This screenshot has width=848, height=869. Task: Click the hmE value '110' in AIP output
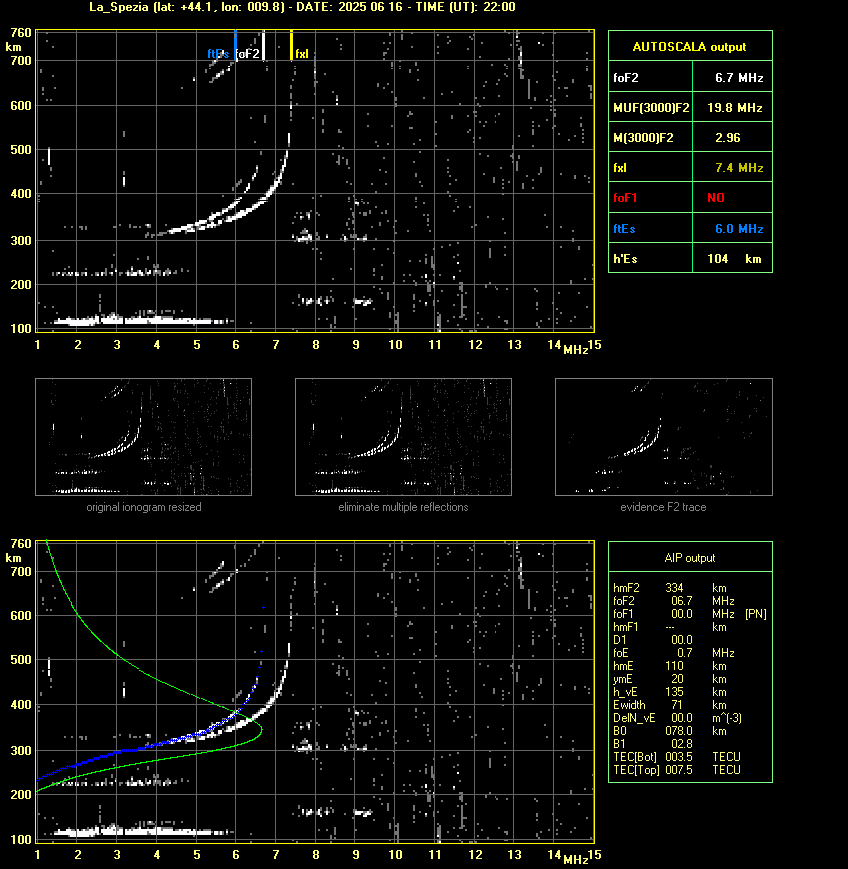(674, 666)
